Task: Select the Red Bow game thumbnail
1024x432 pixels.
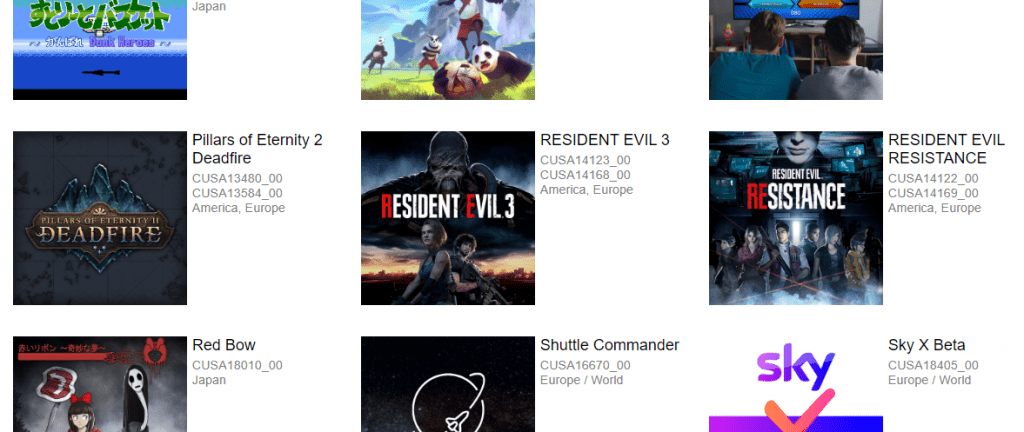Action: point(100,384)
